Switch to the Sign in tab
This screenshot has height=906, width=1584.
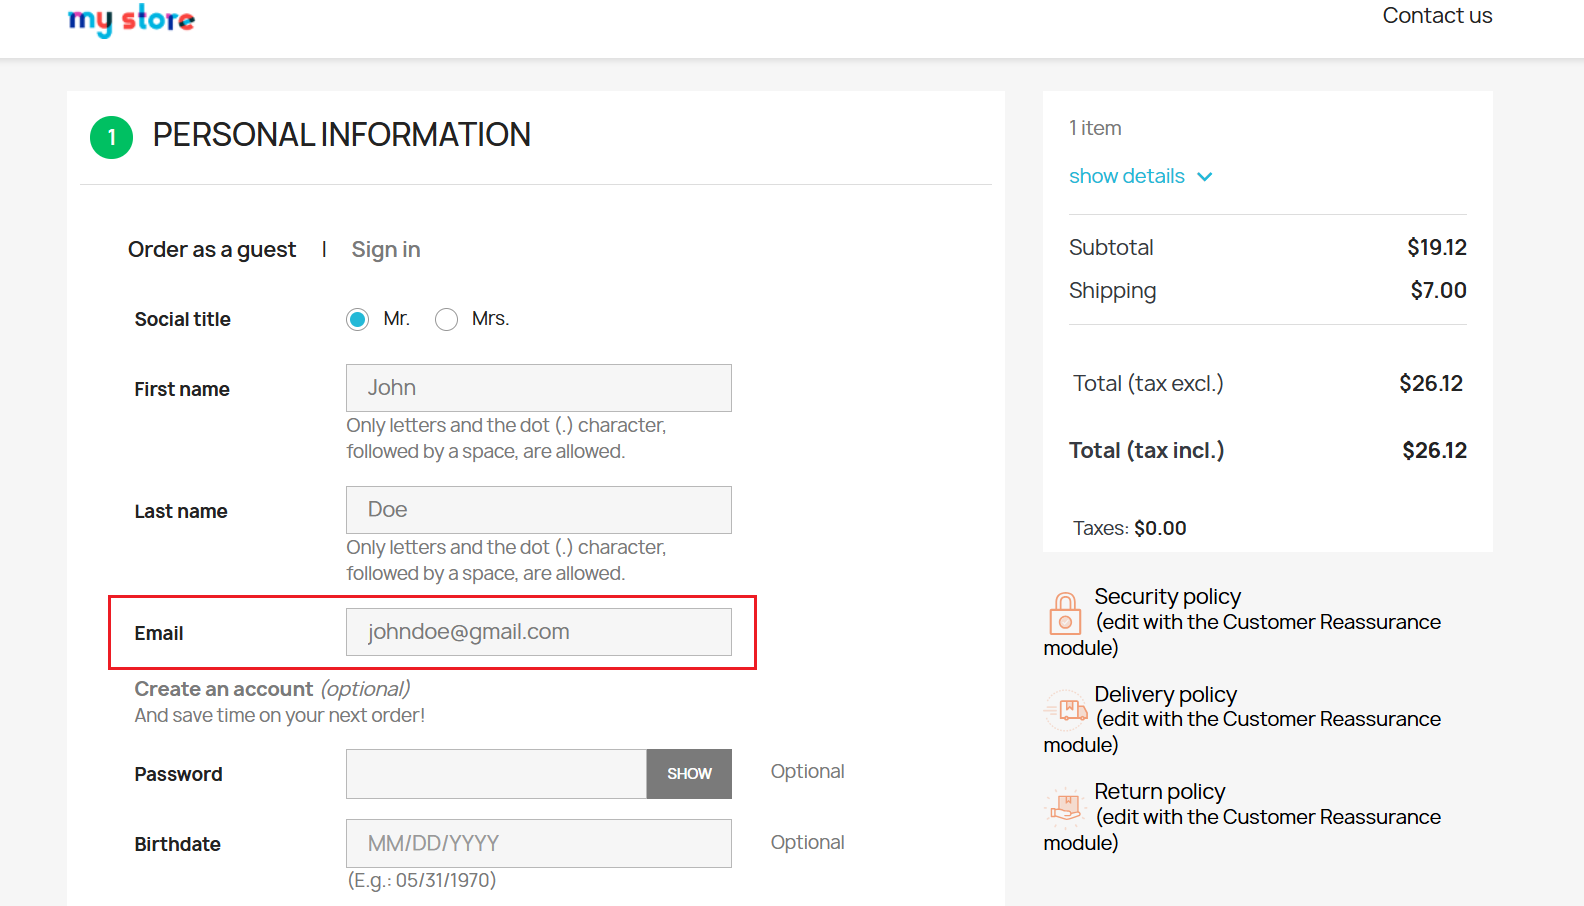(385, 249)
